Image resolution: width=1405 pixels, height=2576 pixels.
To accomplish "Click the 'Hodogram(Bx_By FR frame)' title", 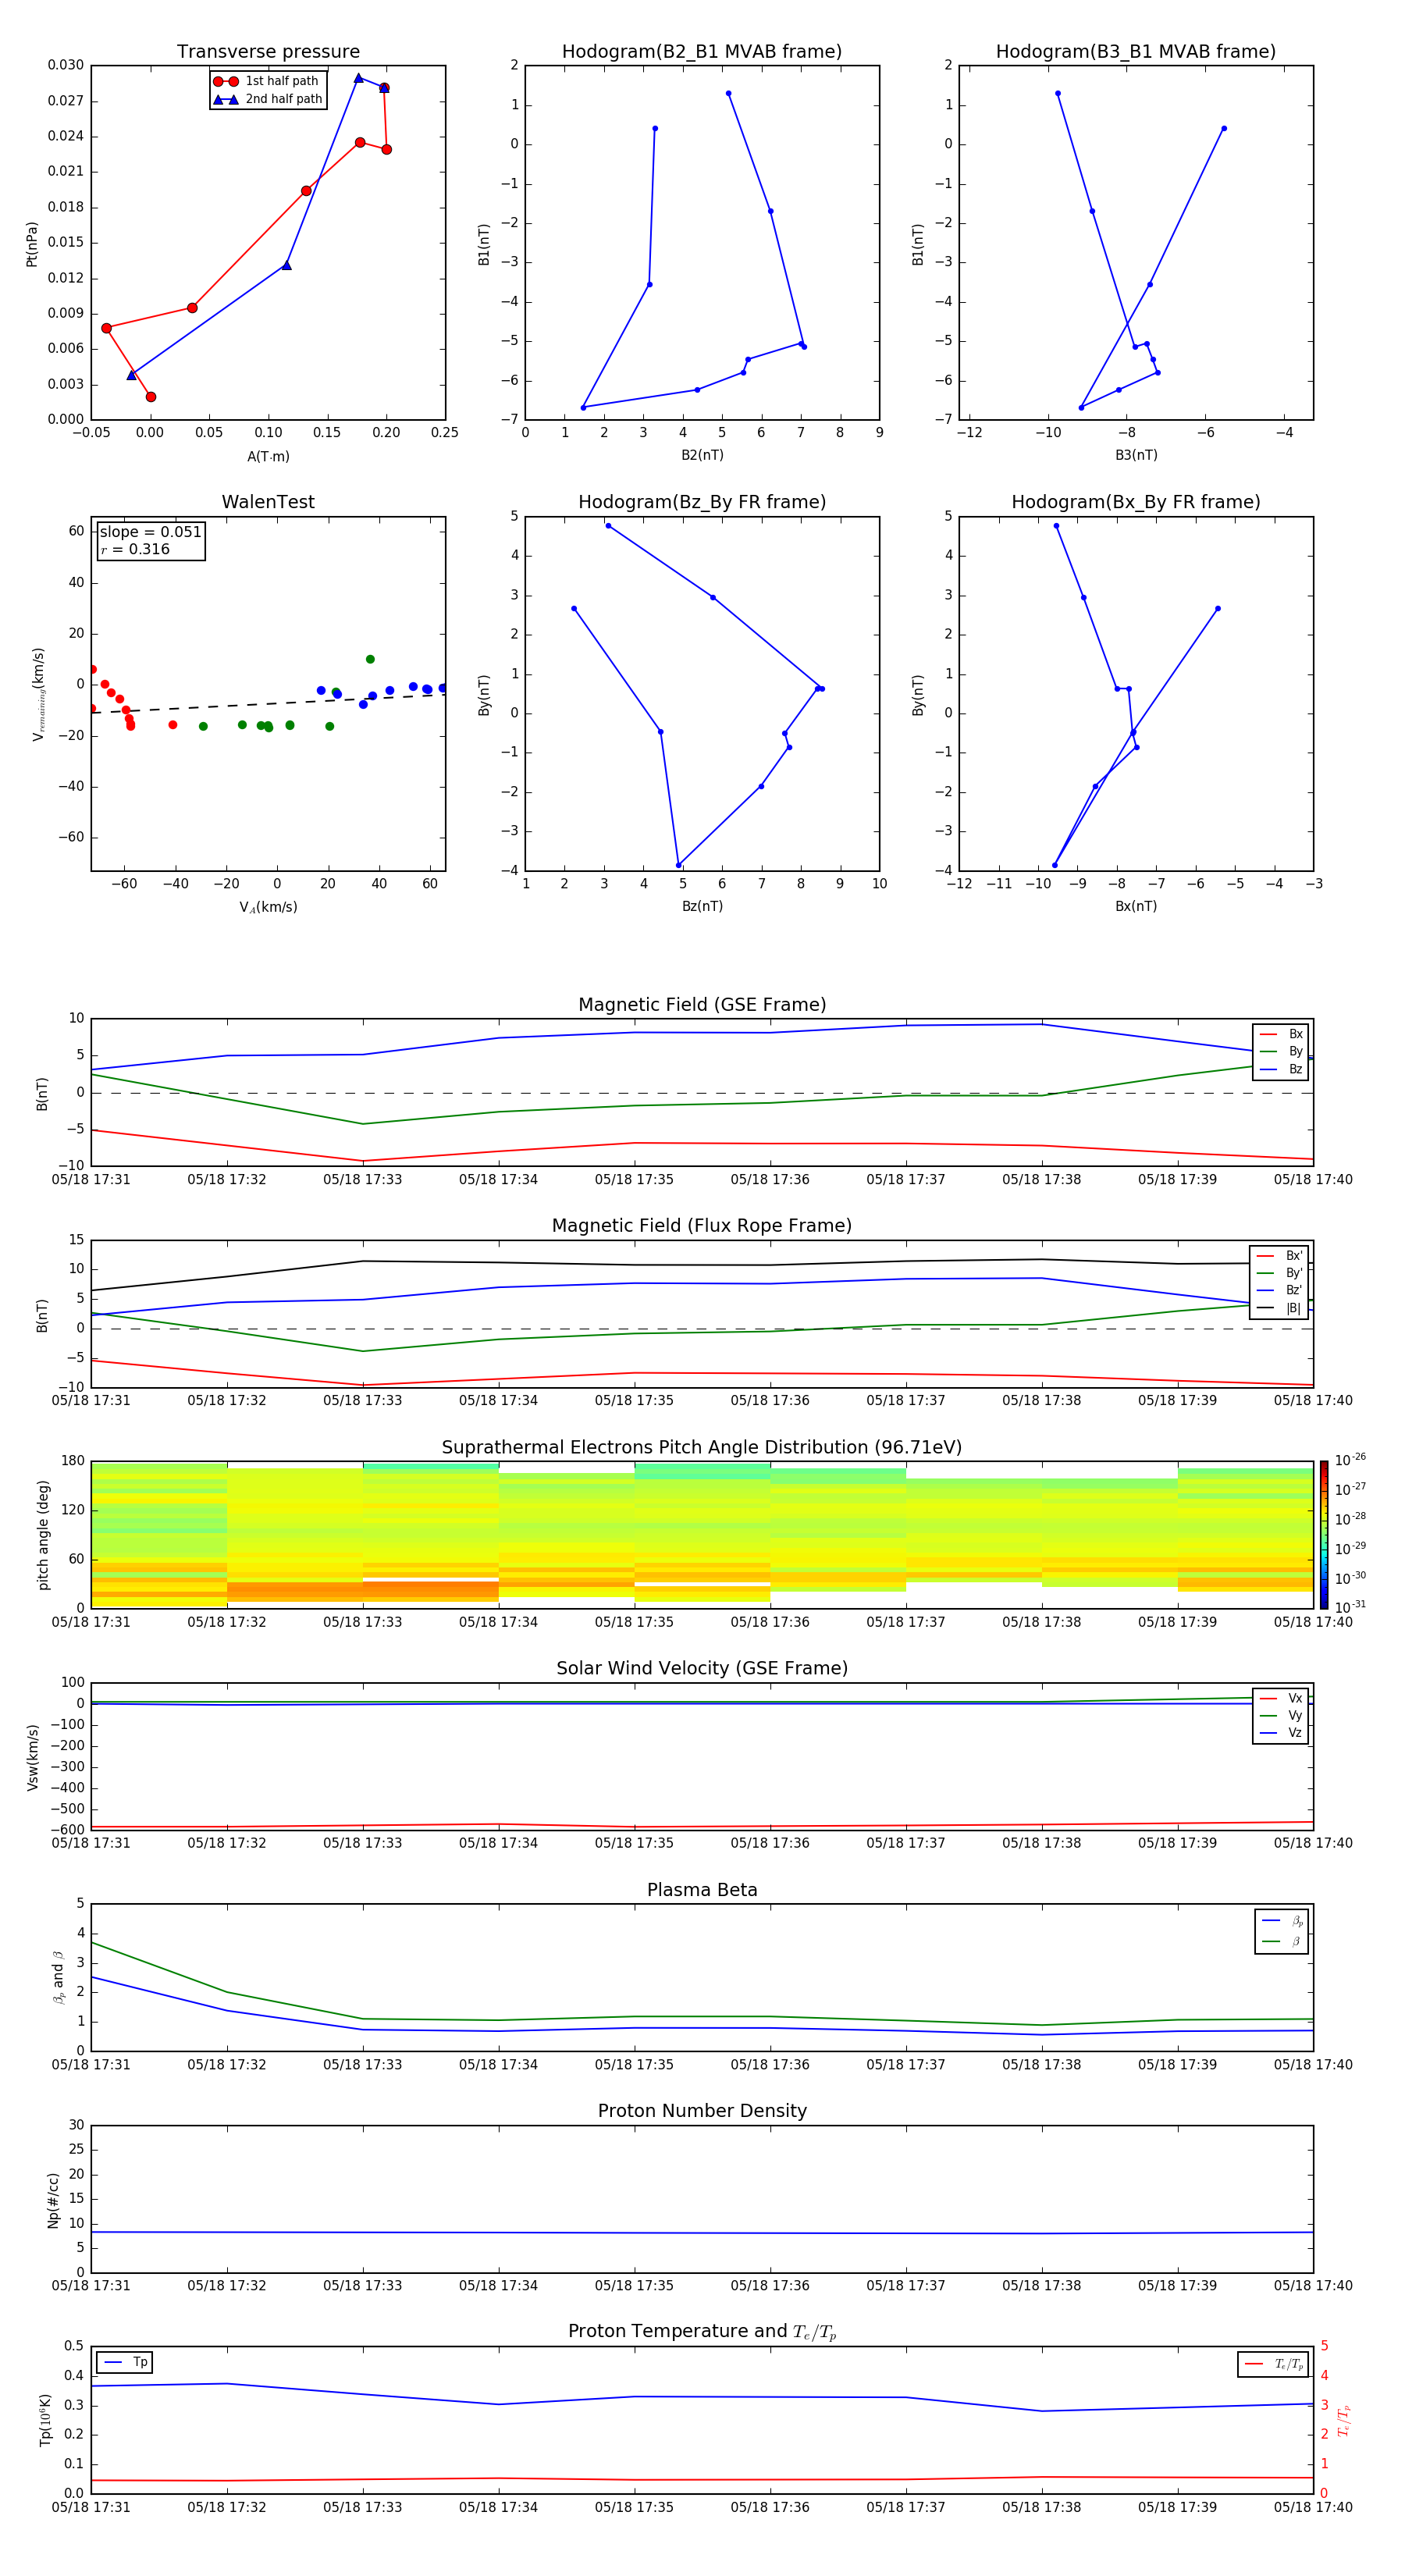I will (1136, 502).
